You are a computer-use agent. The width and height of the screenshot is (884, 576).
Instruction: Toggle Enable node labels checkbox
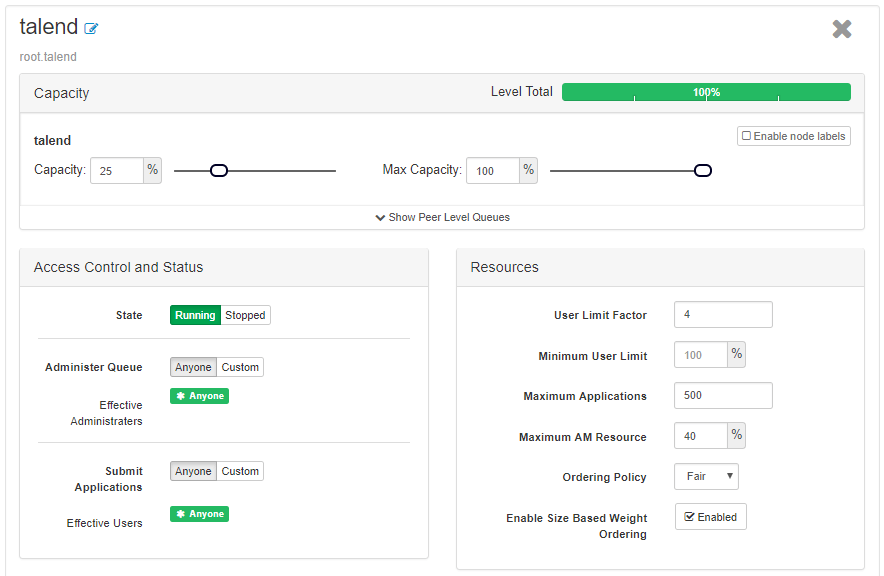[x=746, y=136]
